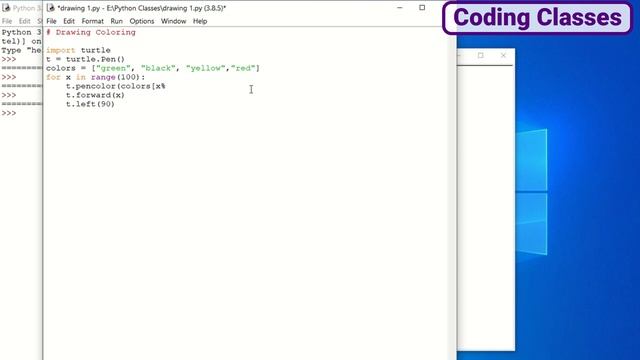This screenshot has height=360, width=640.
Task: Click the 'for x in range(100):' line
Action: point(96,77)
